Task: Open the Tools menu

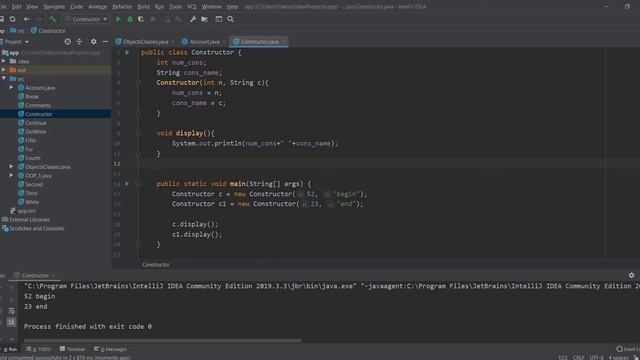Action: 176,7
